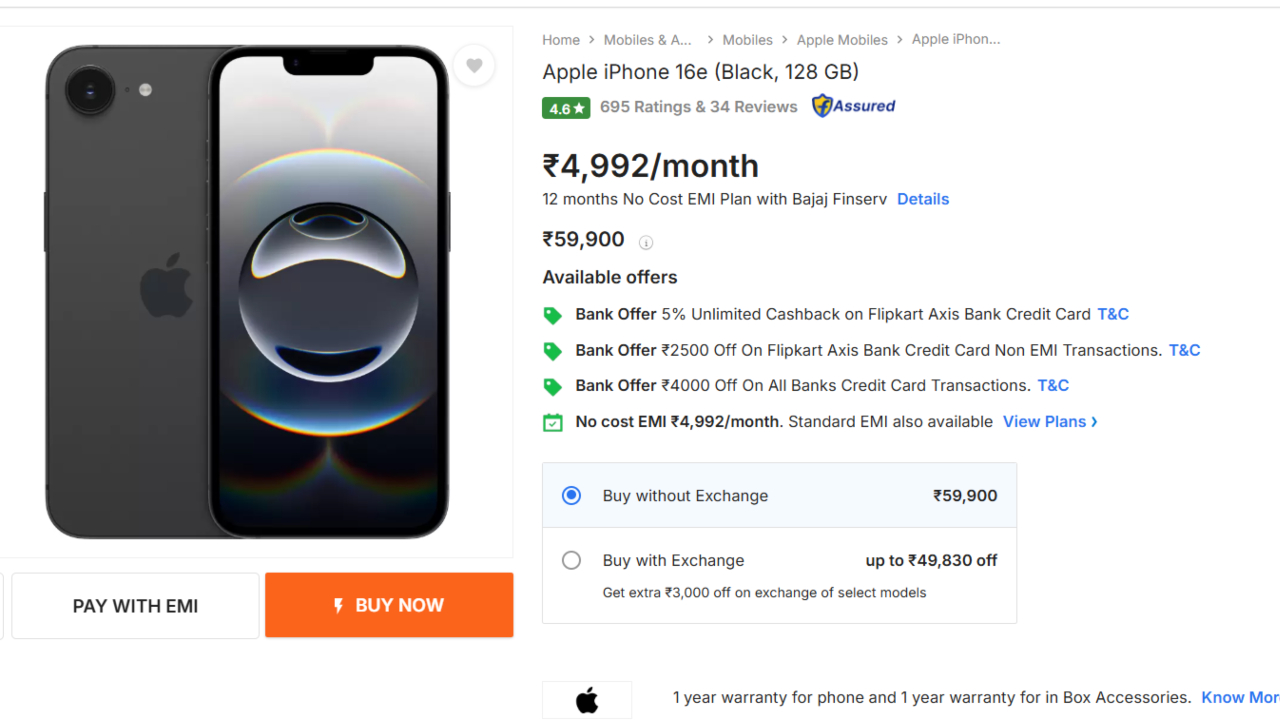1280x720 pixels.
Task: Click PAY WITH EMI button
Action: tap(135, 606)
